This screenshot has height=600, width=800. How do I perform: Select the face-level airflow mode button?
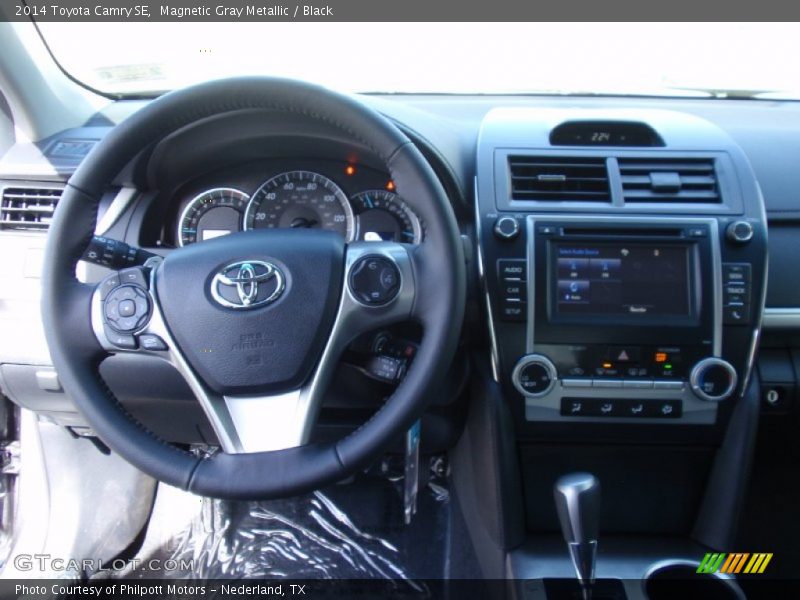tap(577, 409)
